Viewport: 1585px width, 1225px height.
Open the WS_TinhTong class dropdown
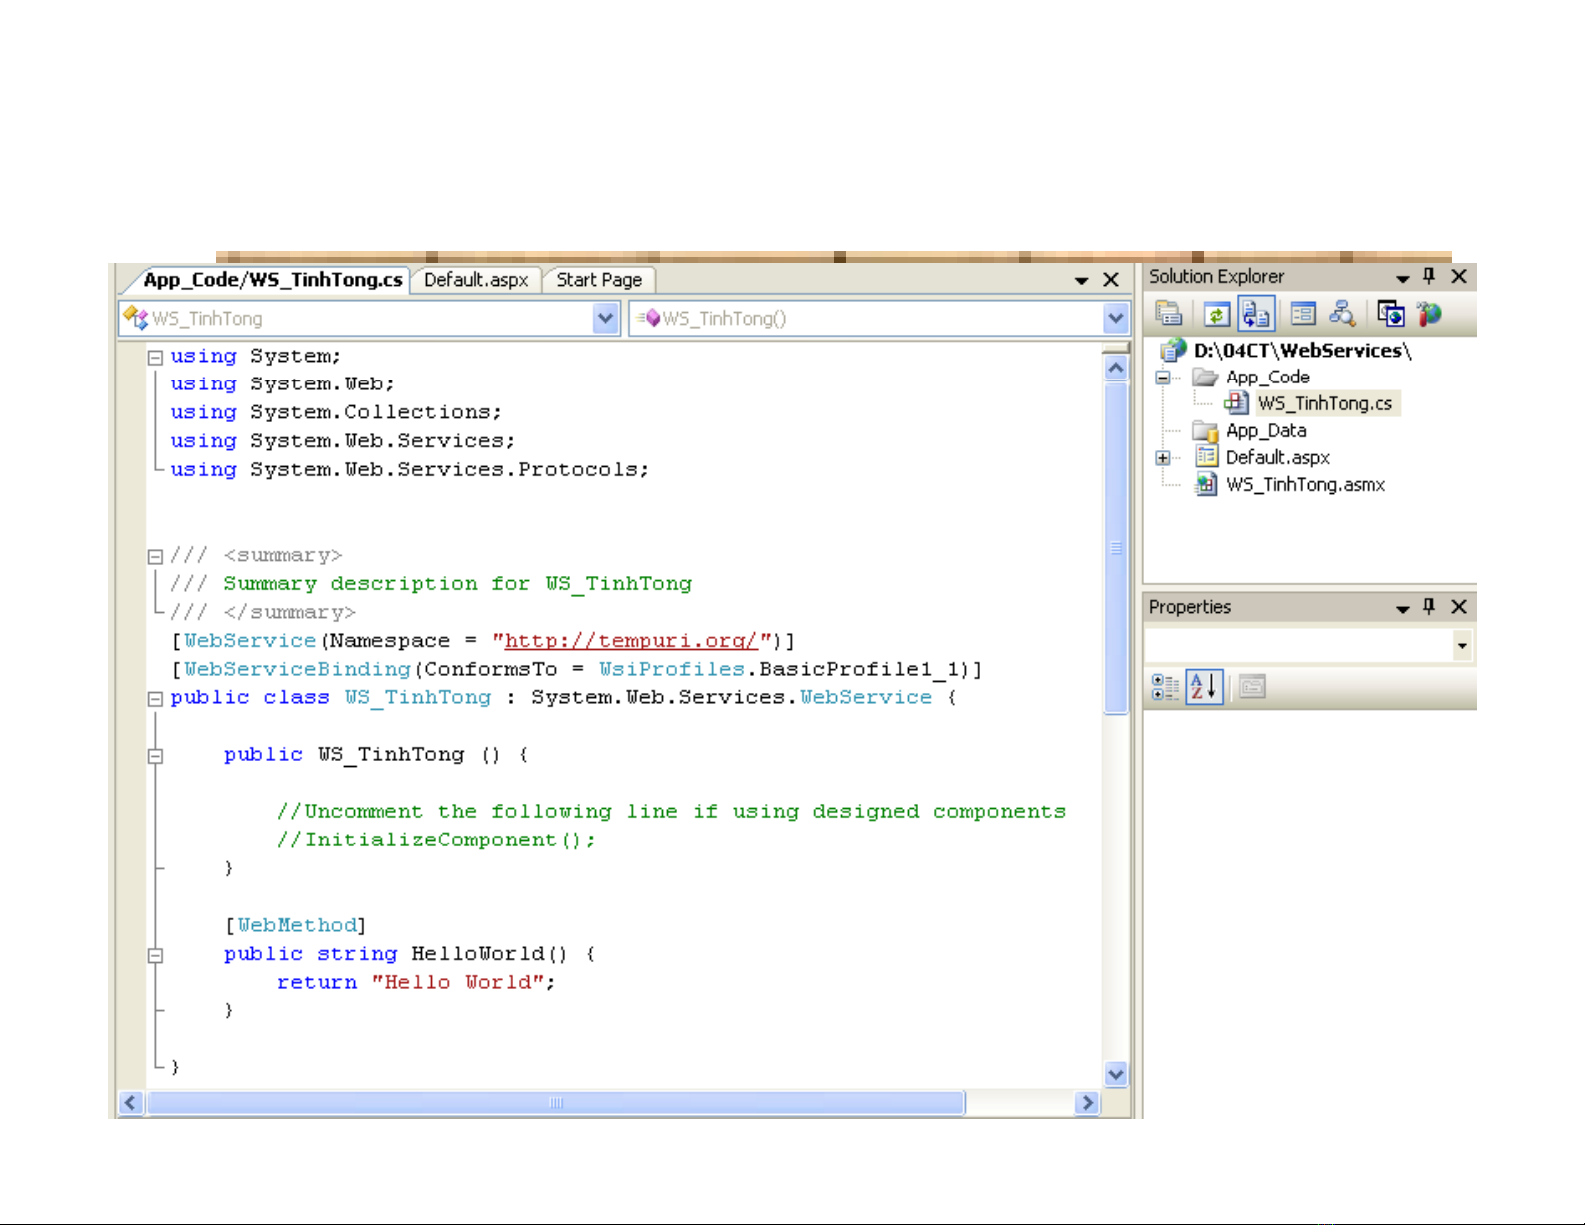coord(605,319)
